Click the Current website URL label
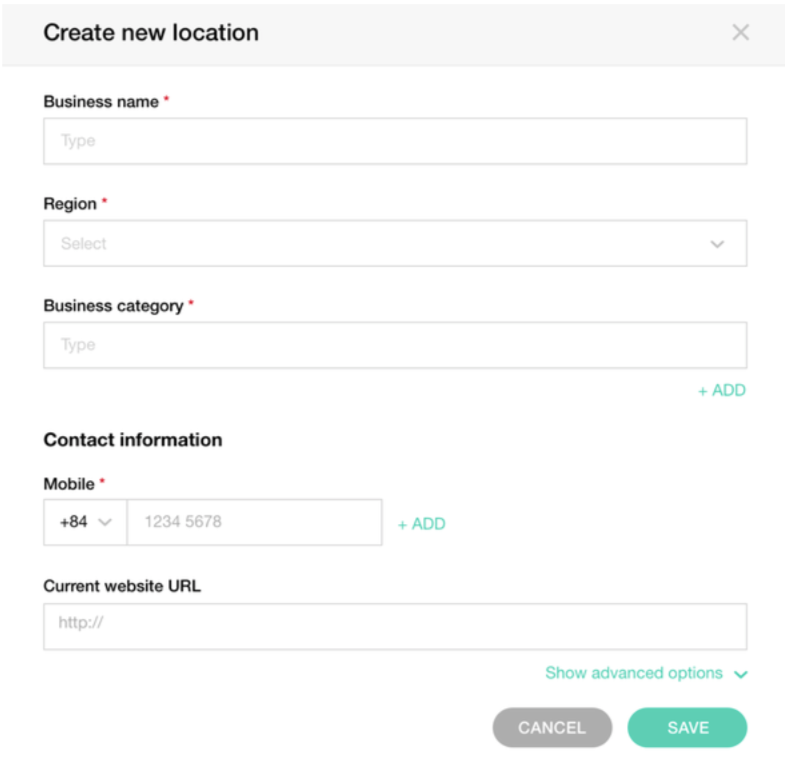The height and width of the screenshot is (779, 785). [122, 586]
